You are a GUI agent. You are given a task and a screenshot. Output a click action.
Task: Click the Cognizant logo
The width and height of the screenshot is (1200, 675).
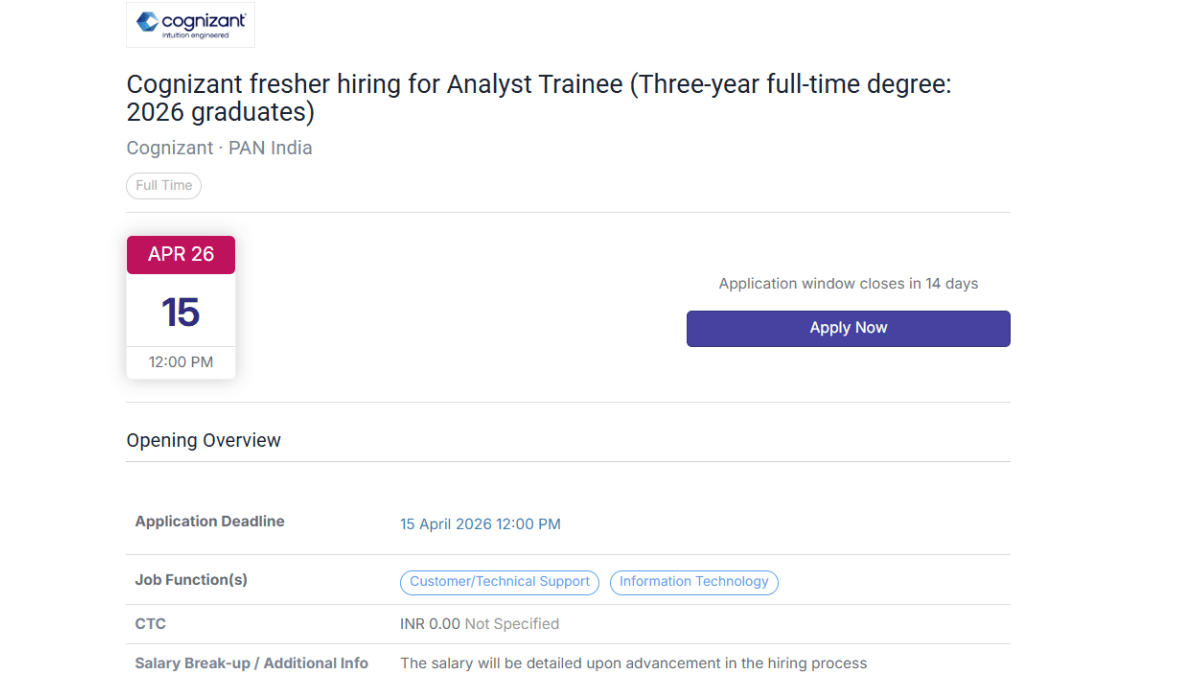(x=190, y=24)
